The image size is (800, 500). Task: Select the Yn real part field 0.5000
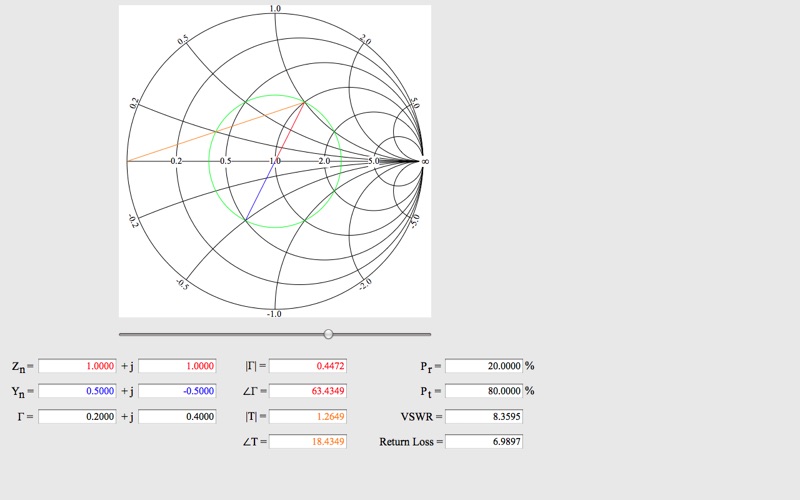[x=77, y=391]
